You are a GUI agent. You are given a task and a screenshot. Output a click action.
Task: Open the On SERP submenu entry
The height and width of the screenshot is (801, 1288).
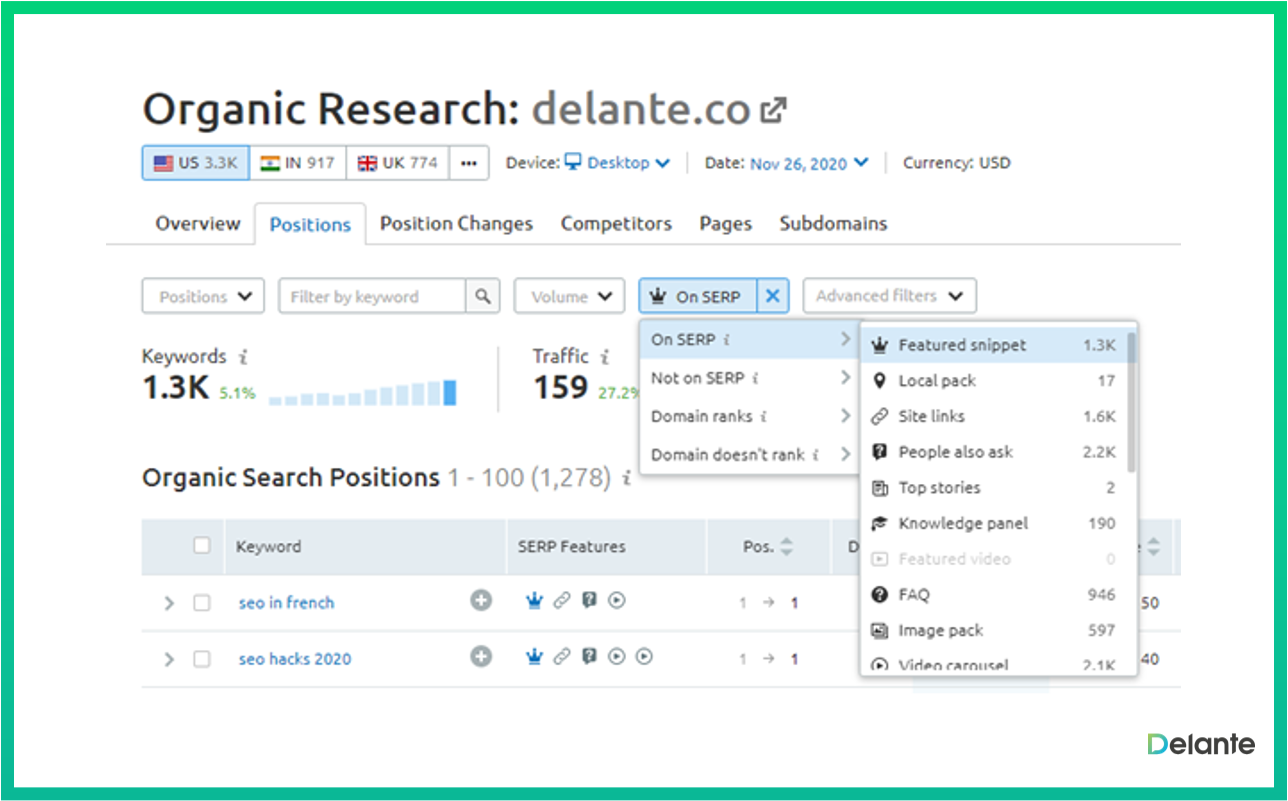point(749,340)
